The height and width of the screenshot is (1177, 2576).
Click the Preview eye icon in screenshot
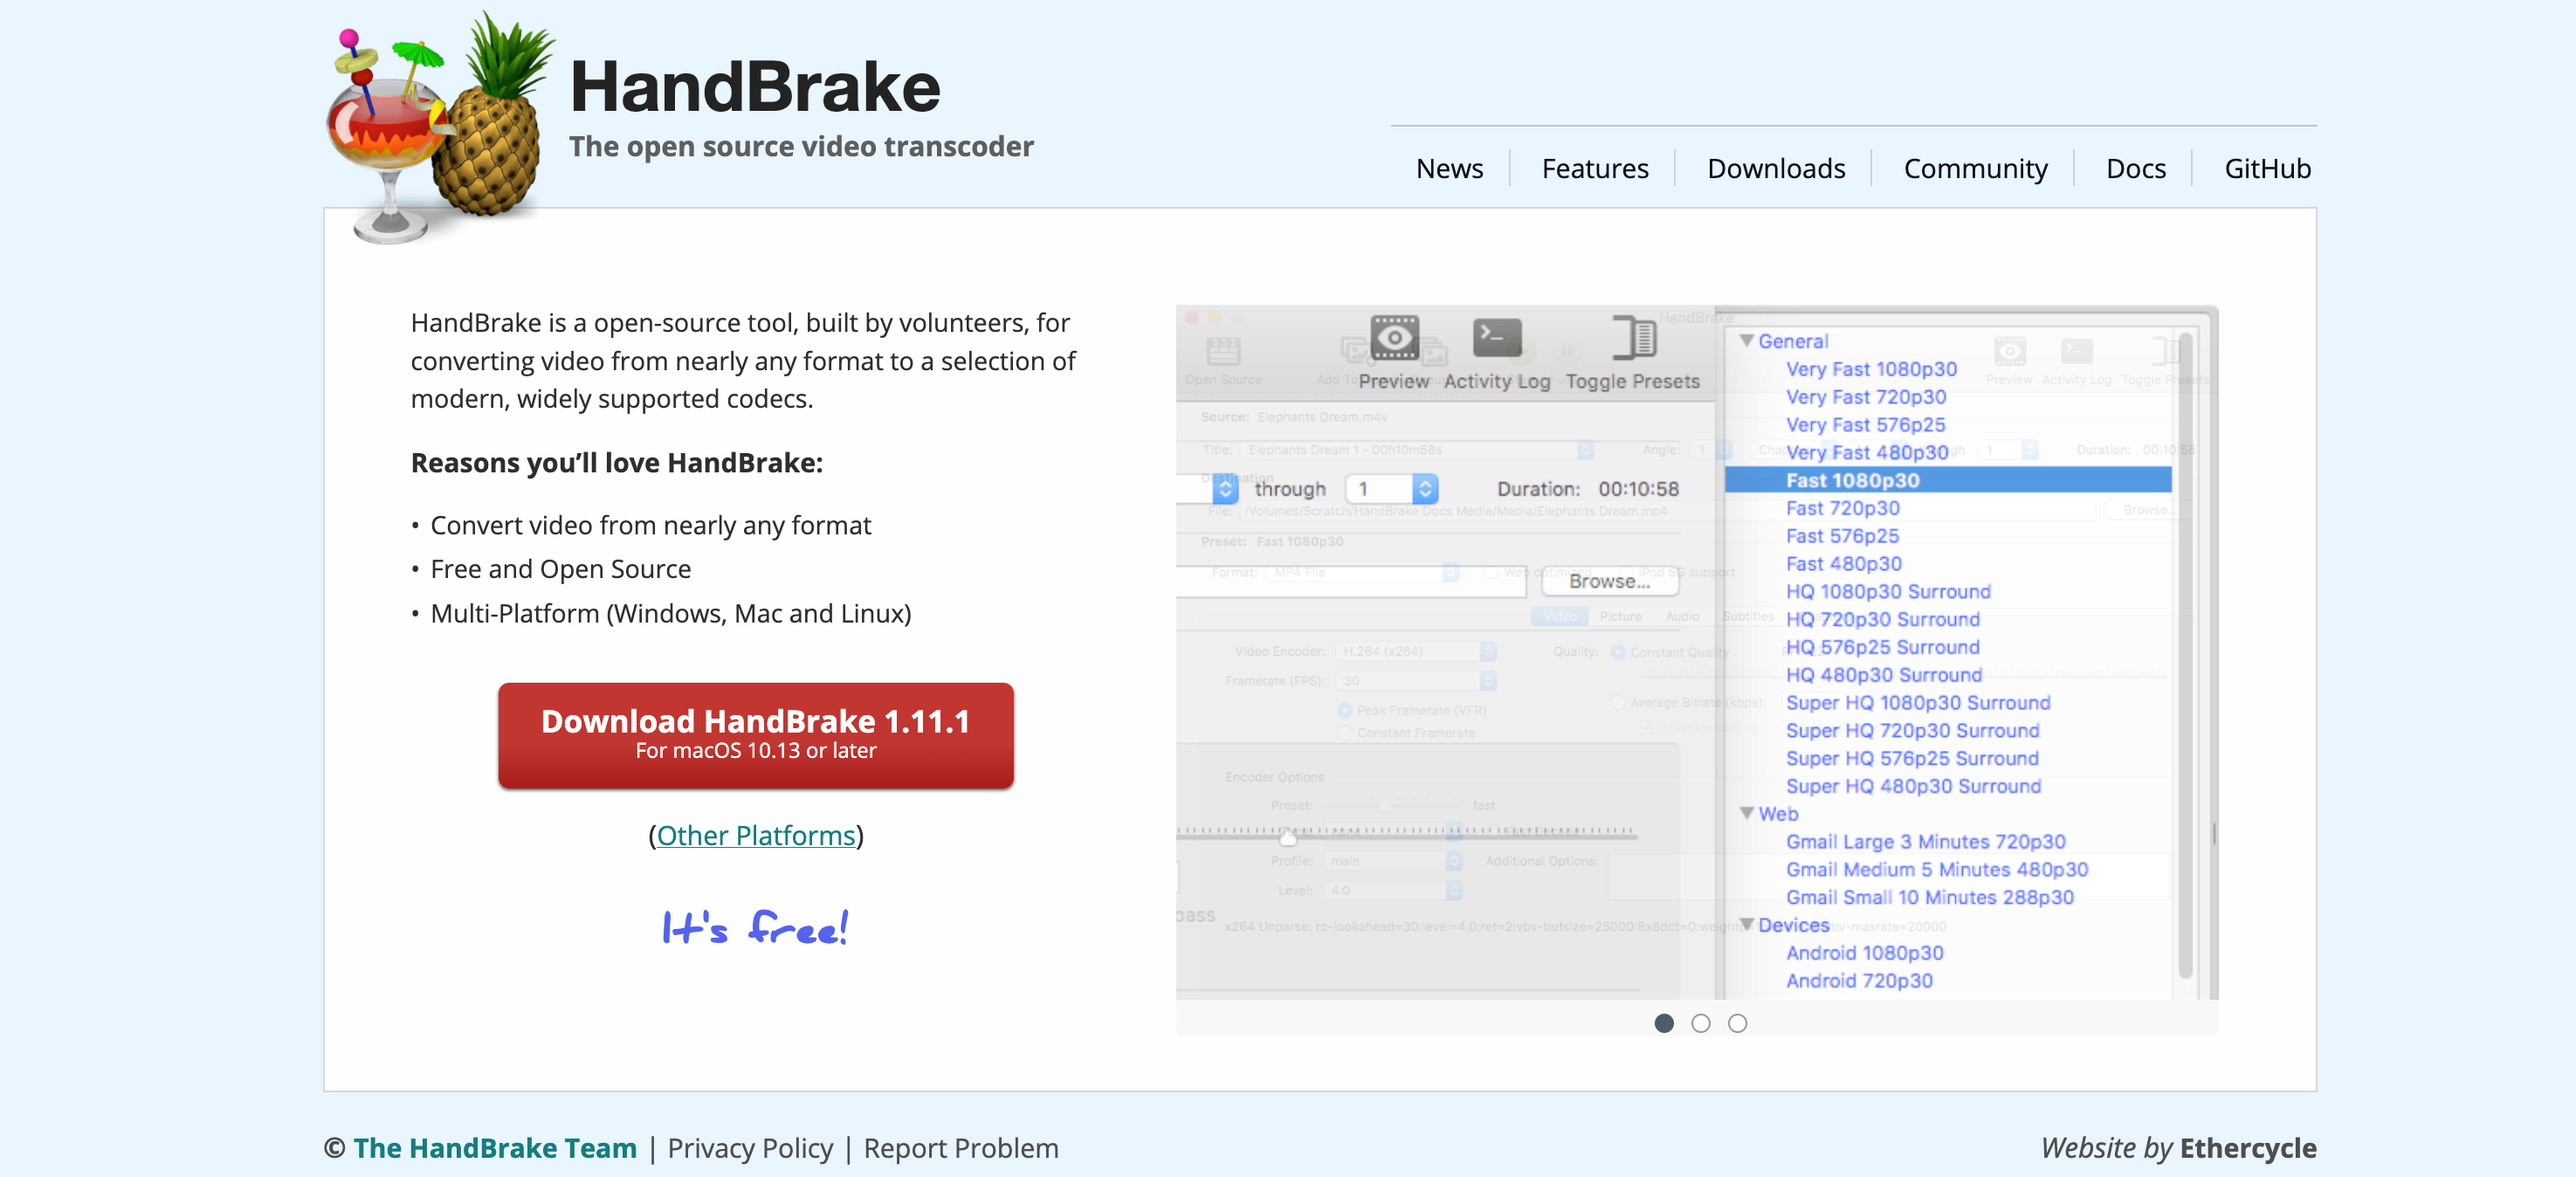click(1394, 338)
